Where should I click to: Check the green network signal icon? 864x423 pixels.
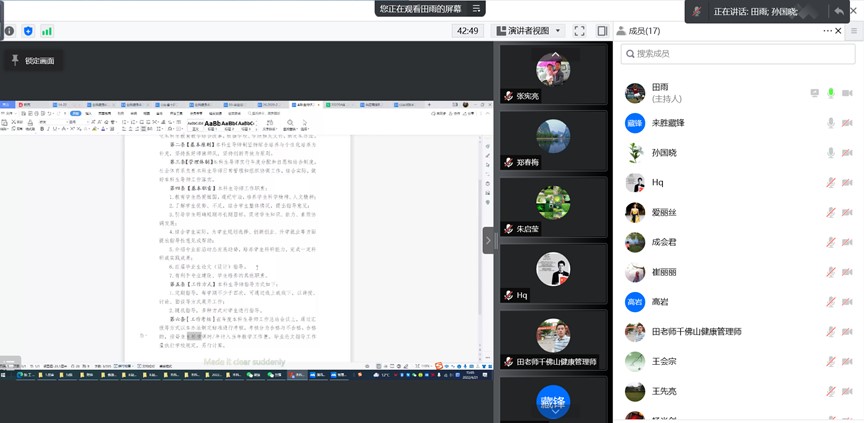point(46,31)
